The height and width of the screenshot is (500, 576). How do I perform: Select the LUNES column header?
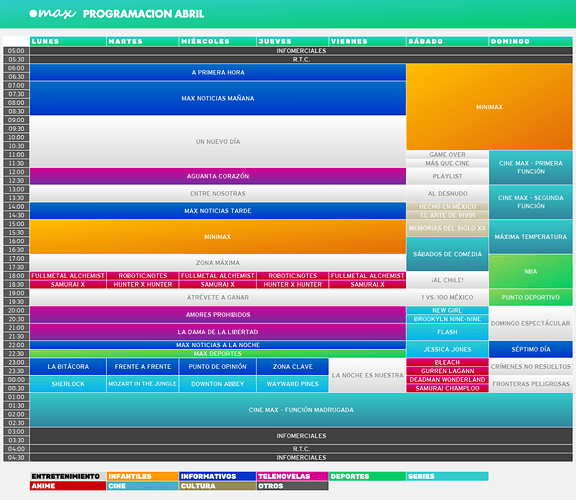click(x=68, y=41)
